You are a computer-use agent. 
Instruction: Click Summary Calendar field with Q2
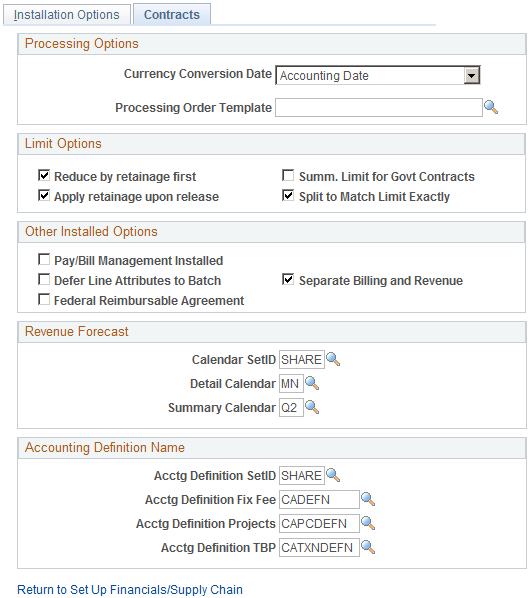291,408
